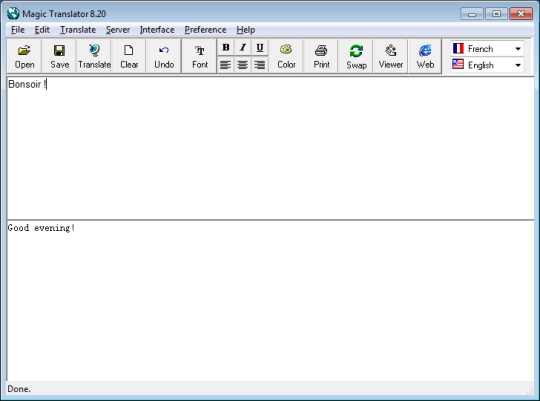Clear the text with the Clear icon
Viewport: 540px width, 401px height.
point(129,56)
